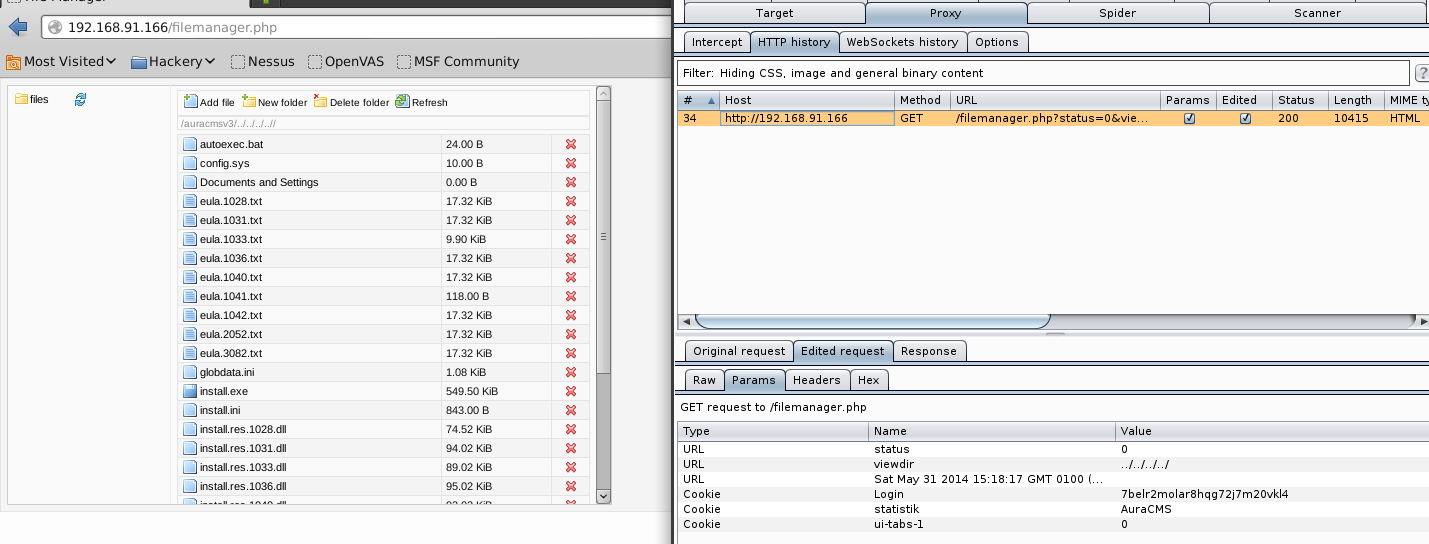This screenshot has width=1429, height=544.
Task: Click the red X for globdata.ini
Action: tap(571, 372)
